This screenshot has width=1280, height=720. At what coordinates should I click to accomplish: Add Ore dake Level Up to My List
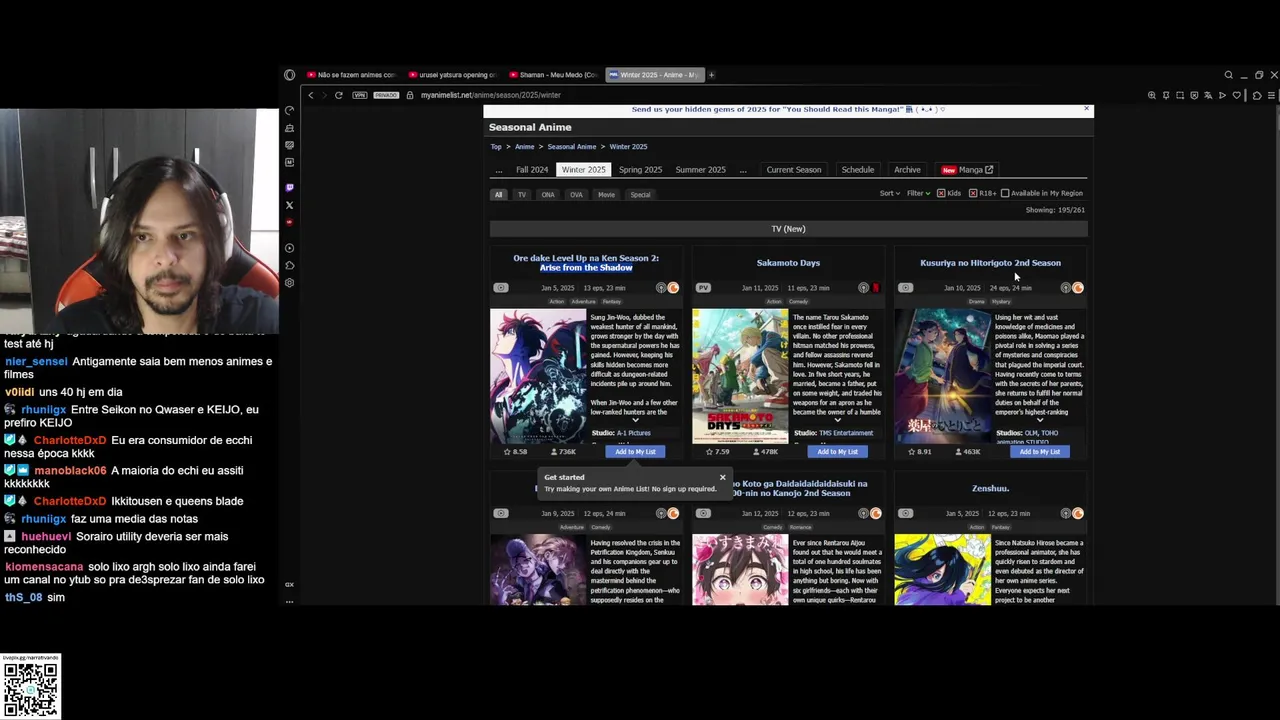point(635,452)
